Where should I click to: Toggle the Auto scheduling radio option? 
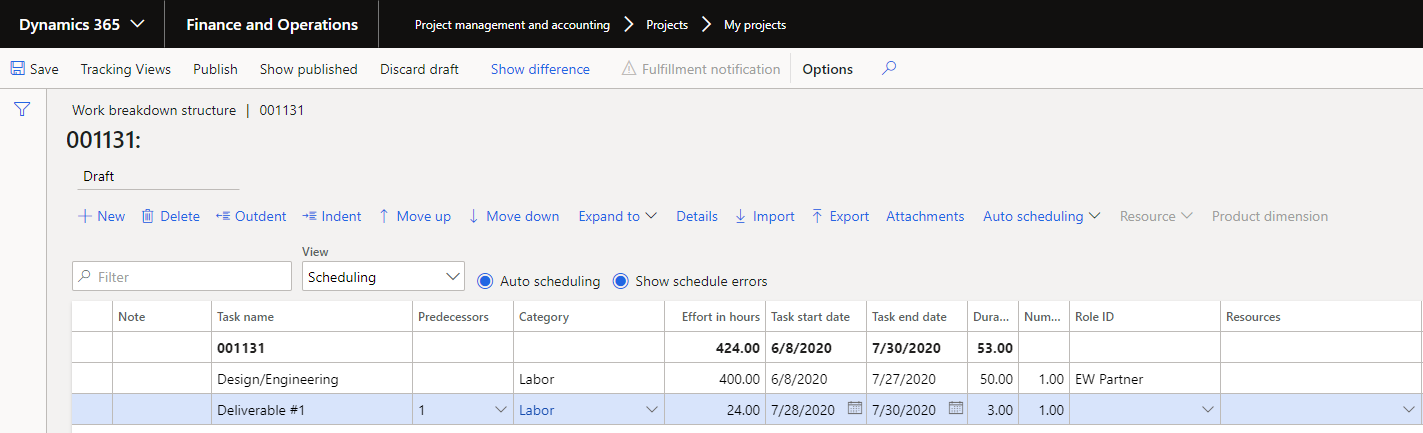[x=486, y=281]
